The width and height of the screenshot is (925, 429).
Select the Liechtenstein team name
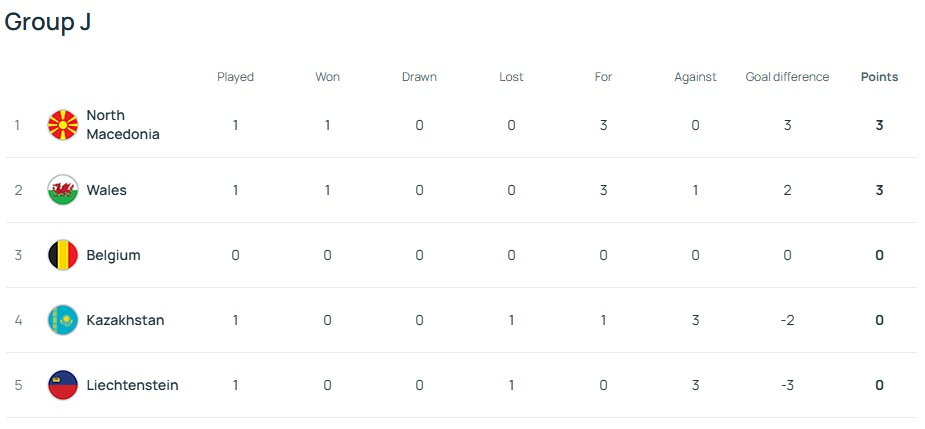pyautogui.click(x=132, y=385)
